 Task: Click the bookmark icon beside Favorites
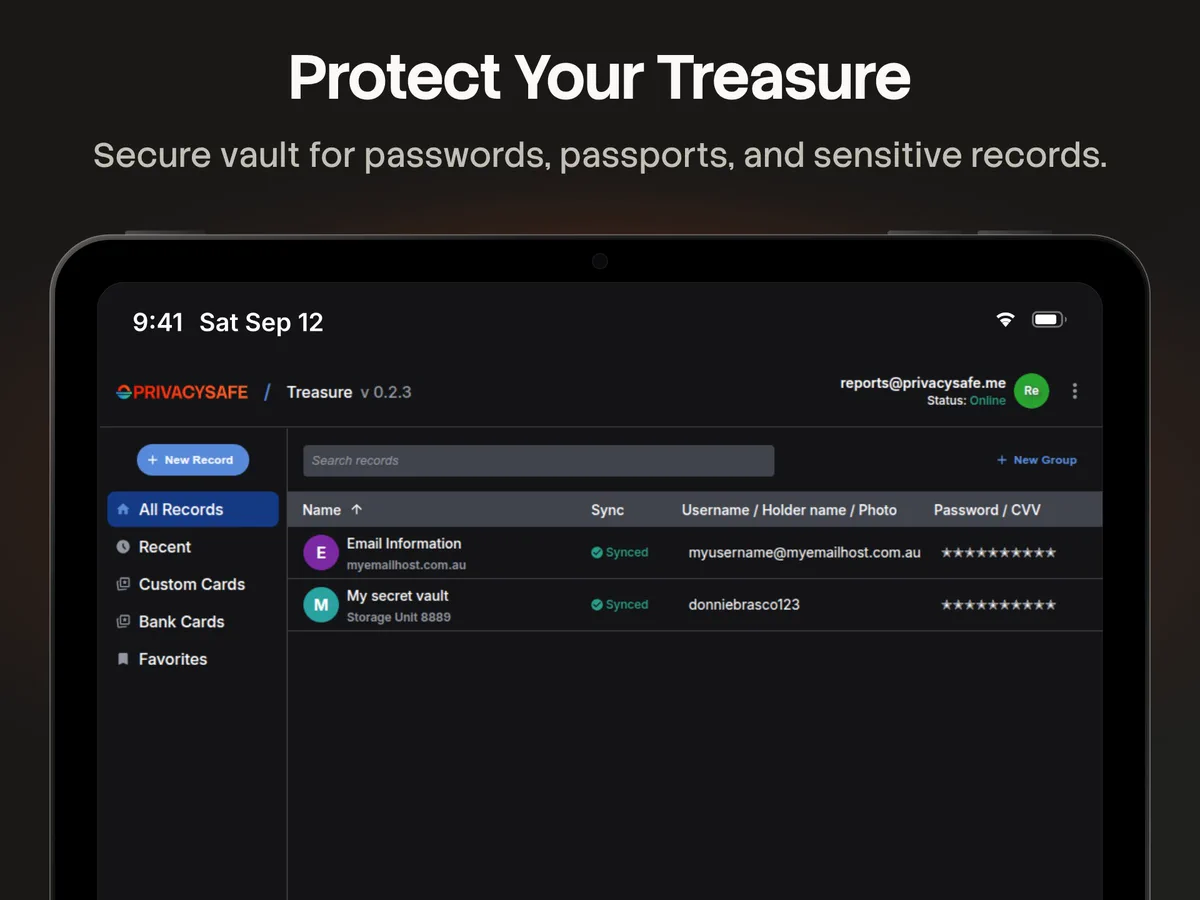click(123, 659)
